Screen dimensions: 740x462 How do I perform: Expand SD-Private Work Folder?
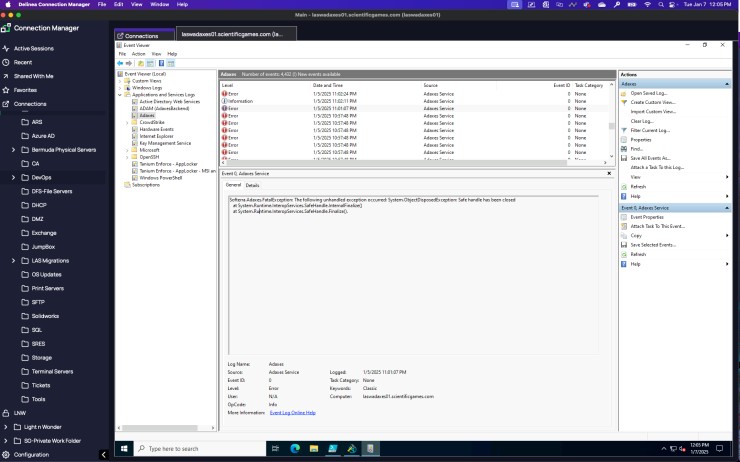pyautogui.click(x=6, y=441)
